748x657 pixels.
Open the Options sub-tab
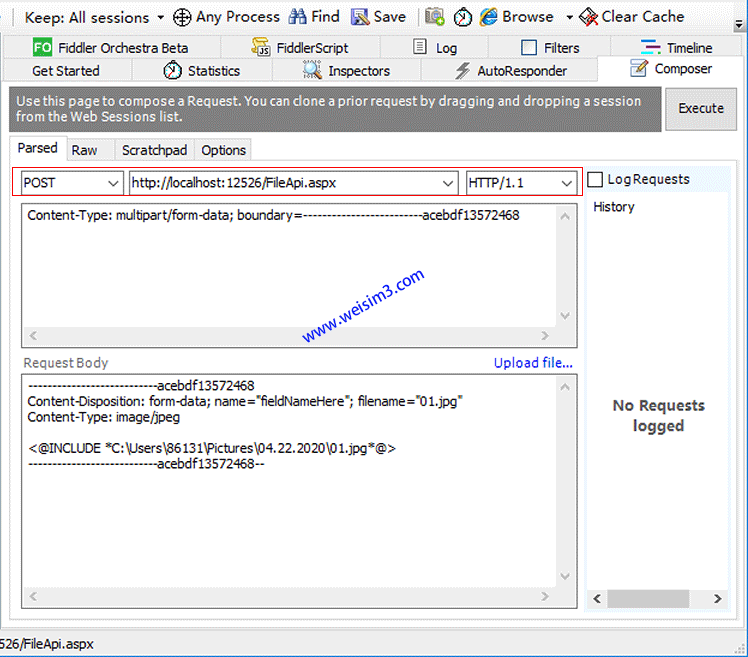[223, 150]
